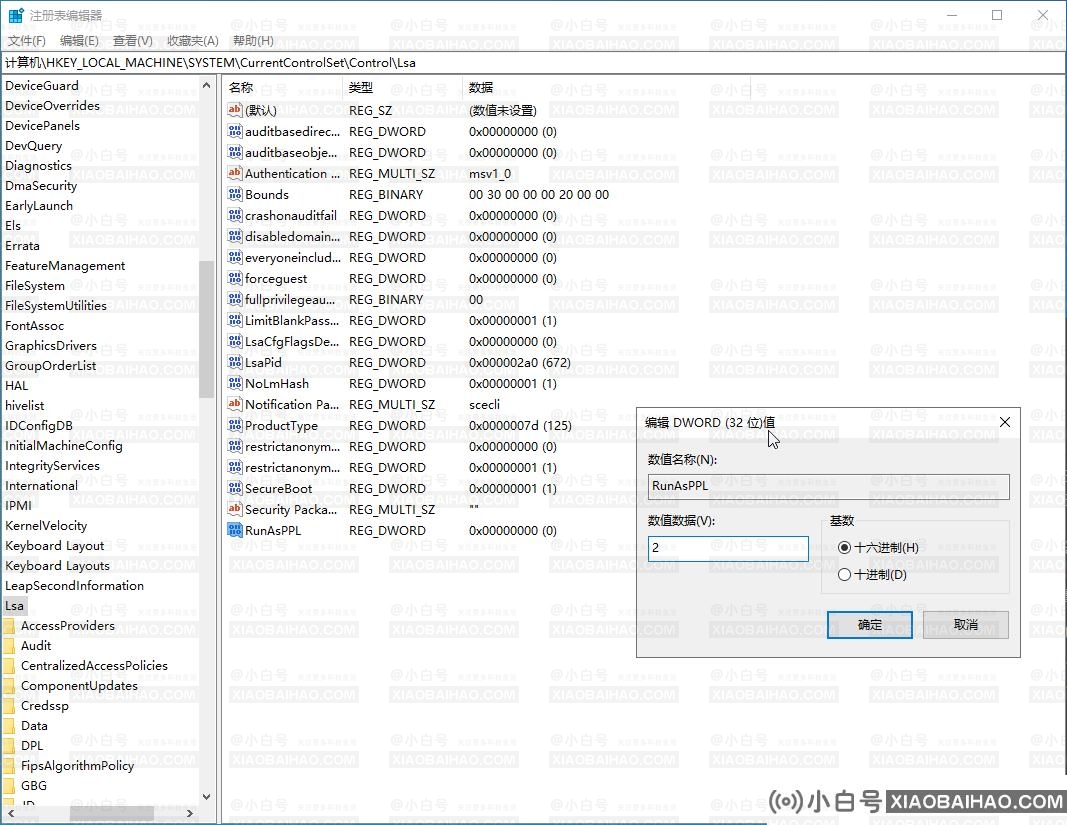Click the icon beside the disabledomain value

235,237
